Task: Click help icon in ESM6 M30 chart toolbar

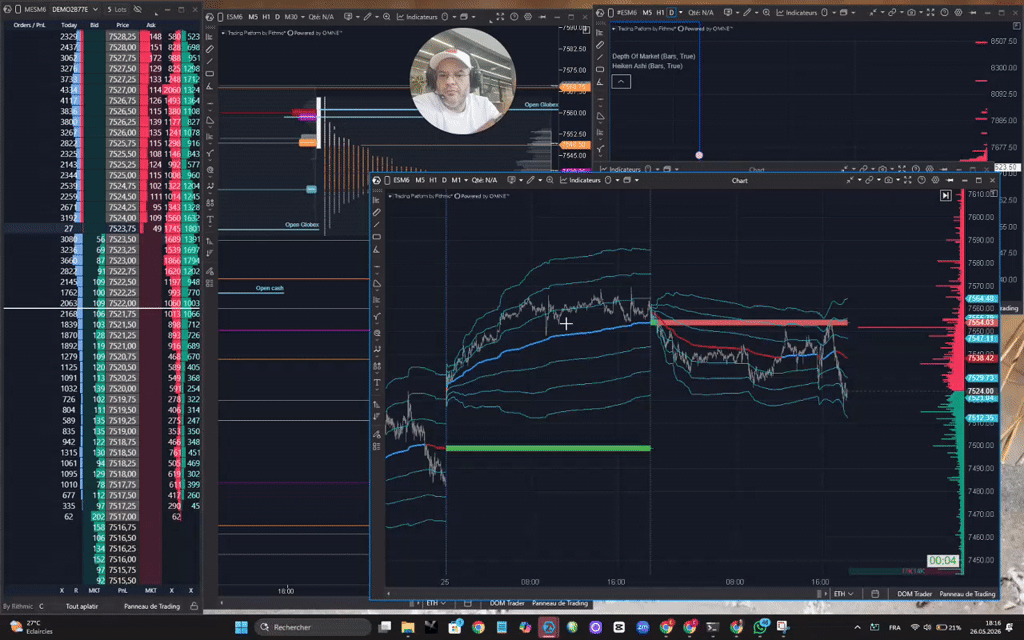Action: pos(514,16)
